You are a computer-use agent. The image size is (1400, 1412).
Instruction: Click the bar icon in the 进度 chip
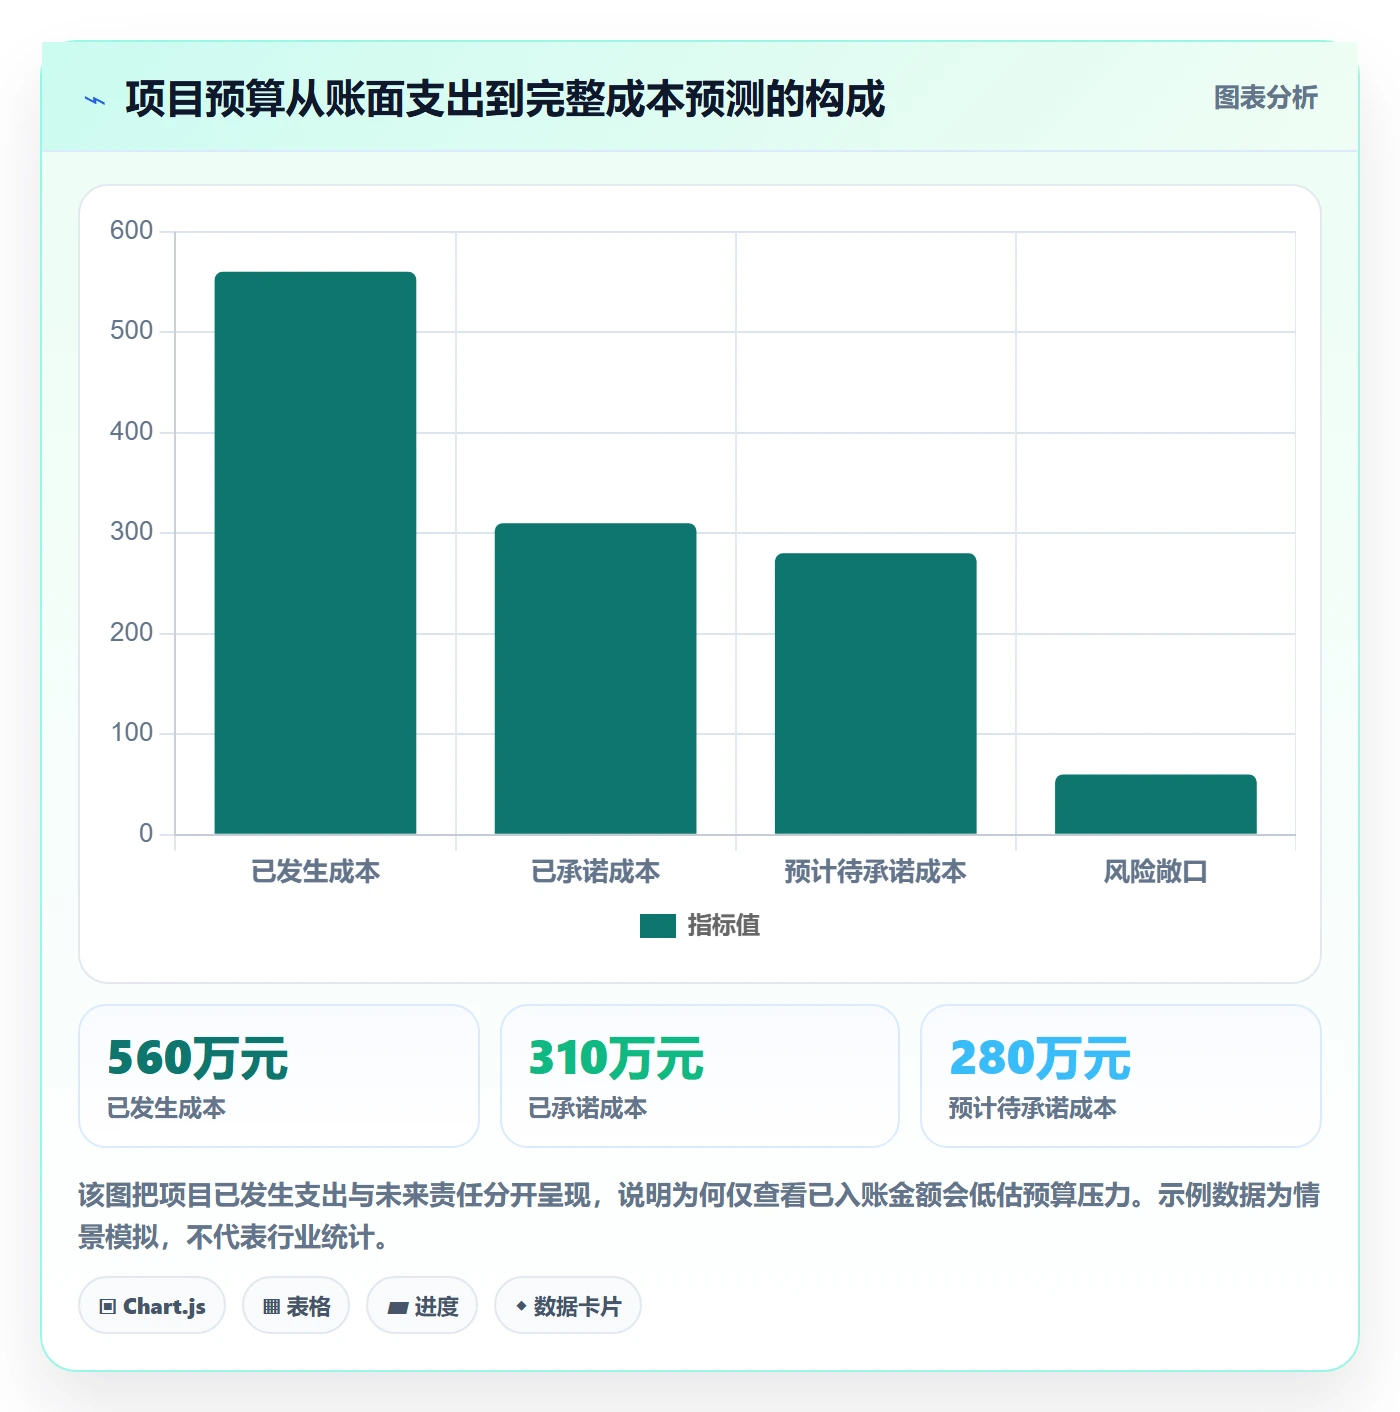click(x=397, y=1308)
